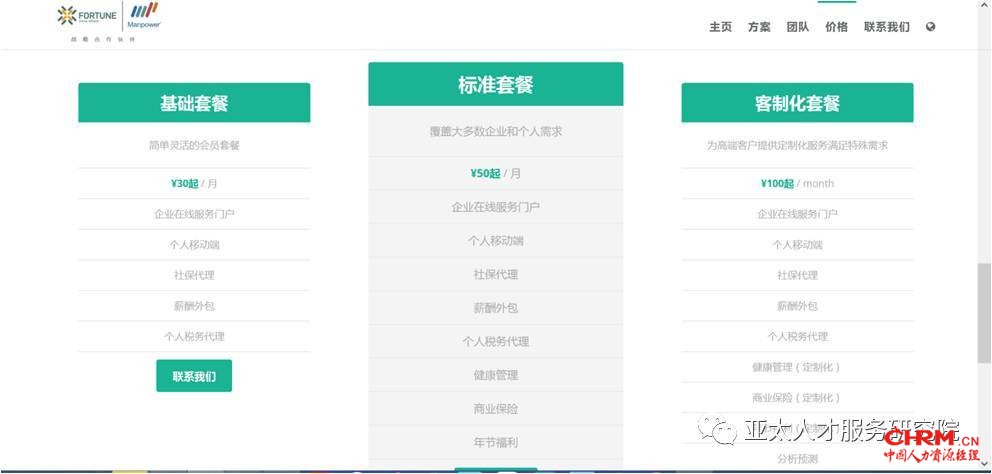Click 薪酬外包 in the 基础套餐 list
The width and height of the screenshot is (992, 474).
(x=194, y=306)
